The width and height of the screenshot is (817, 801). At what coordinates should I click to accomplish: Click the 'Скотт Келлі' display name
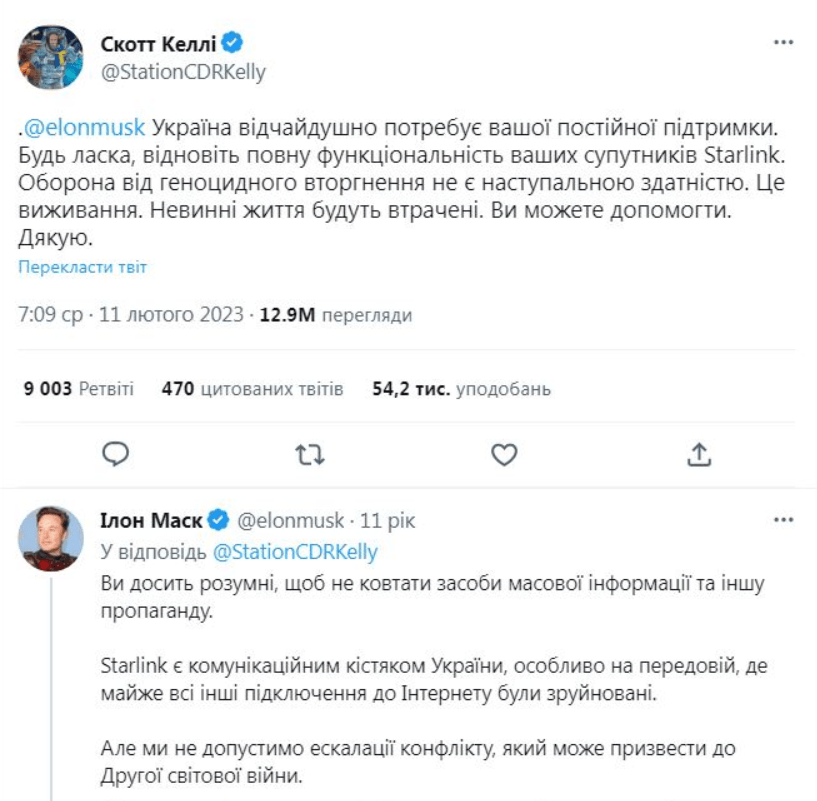159,45
